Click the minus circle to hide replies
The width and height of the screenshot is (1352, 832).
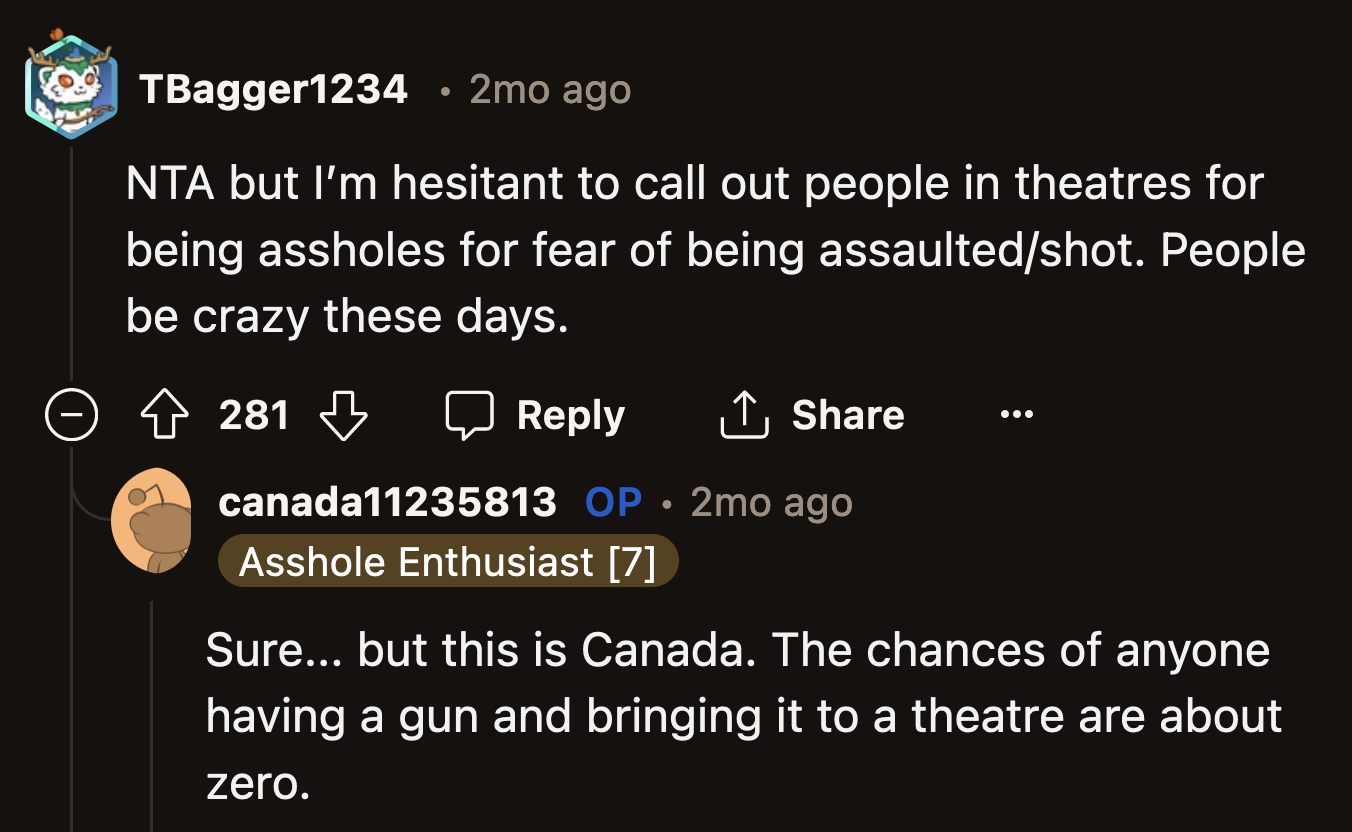71,413
